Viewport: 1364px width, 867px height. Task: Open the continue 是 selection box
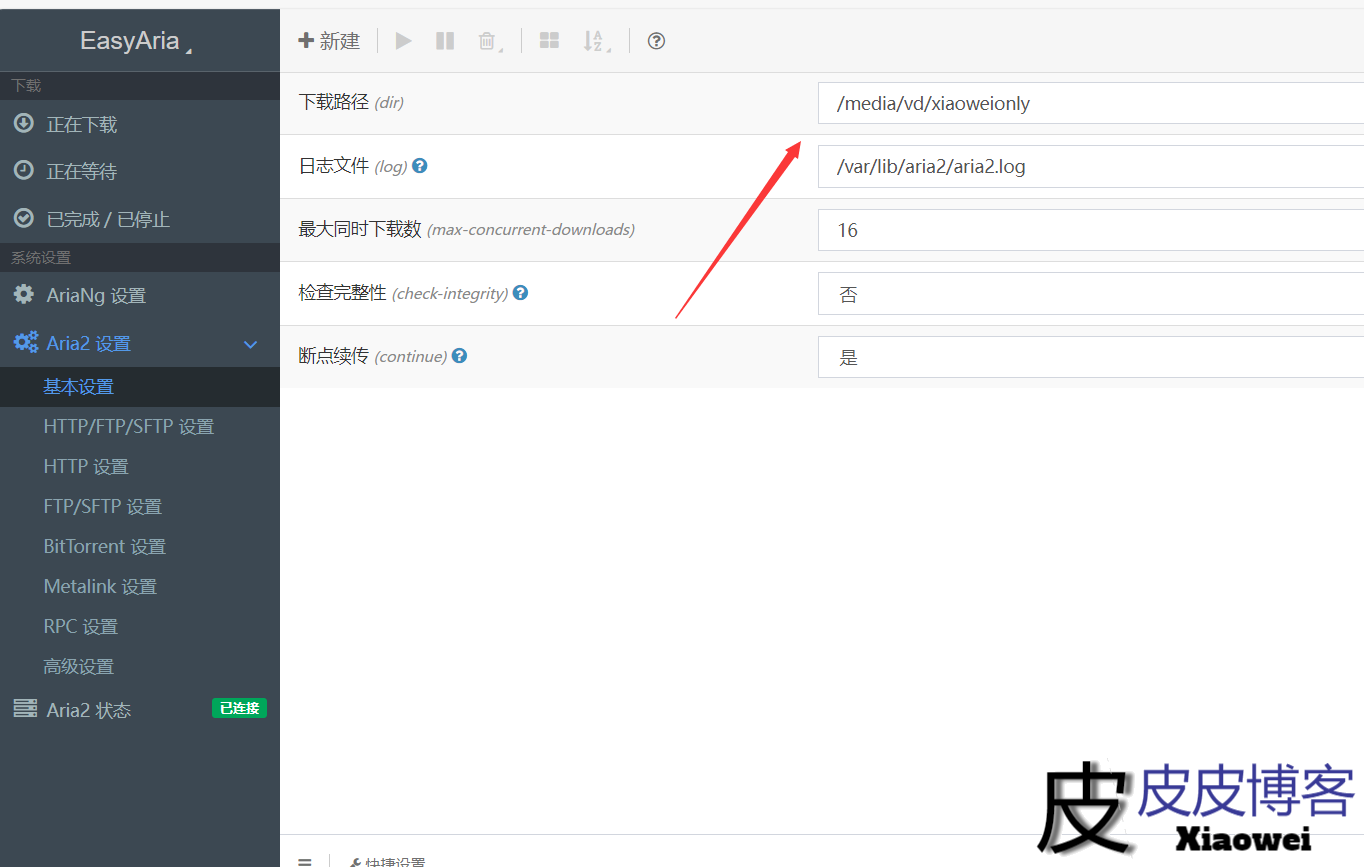(1090, 357)
